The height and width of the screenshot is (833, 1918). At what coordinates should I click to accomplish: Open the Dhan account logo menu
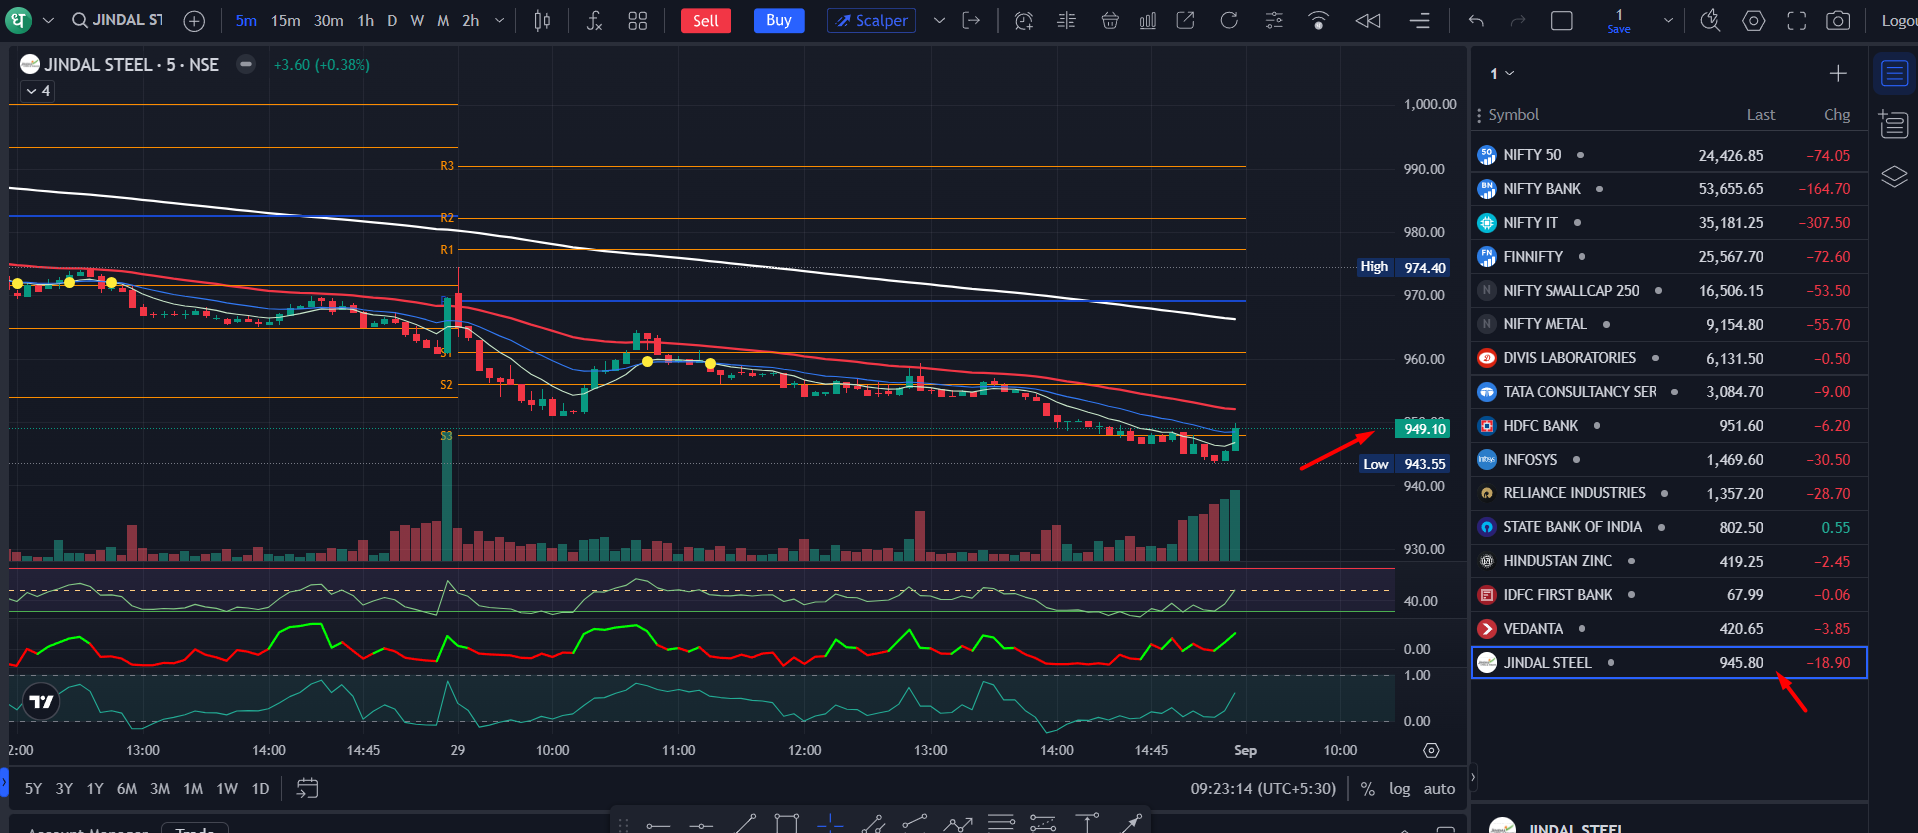[19, 20]
